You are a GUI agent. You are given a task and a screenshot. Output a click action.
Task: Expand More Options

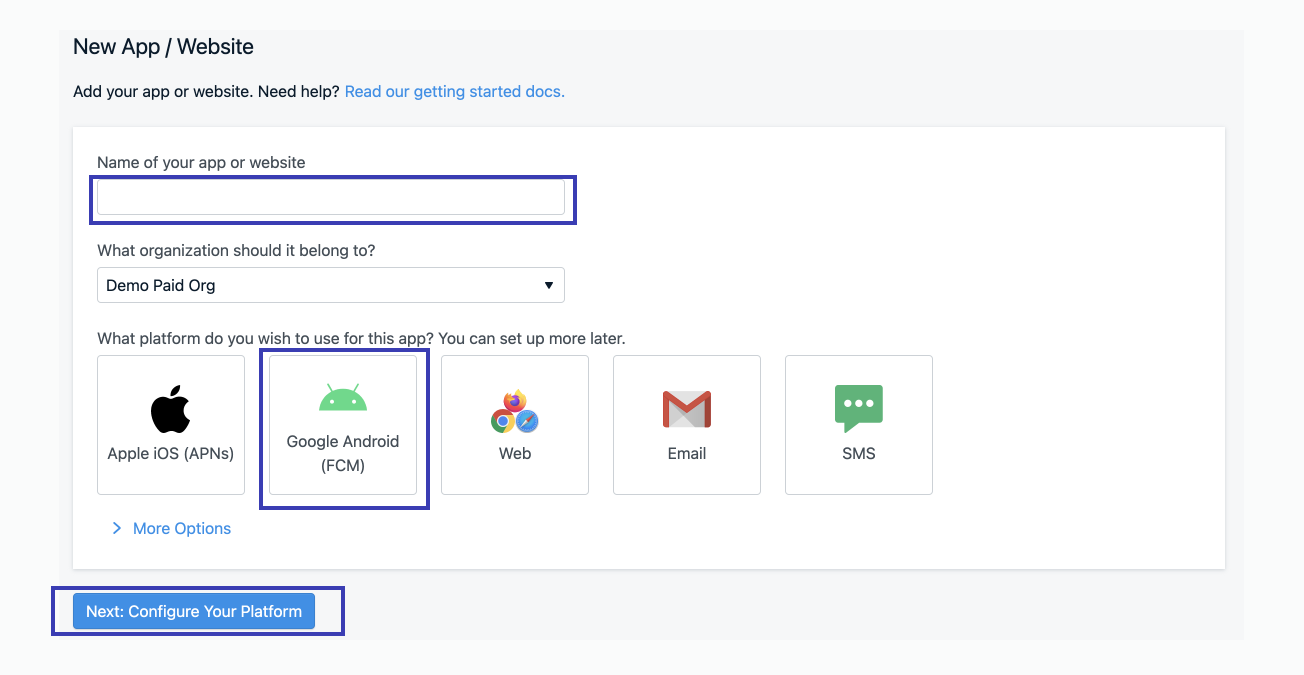point(181,528)
